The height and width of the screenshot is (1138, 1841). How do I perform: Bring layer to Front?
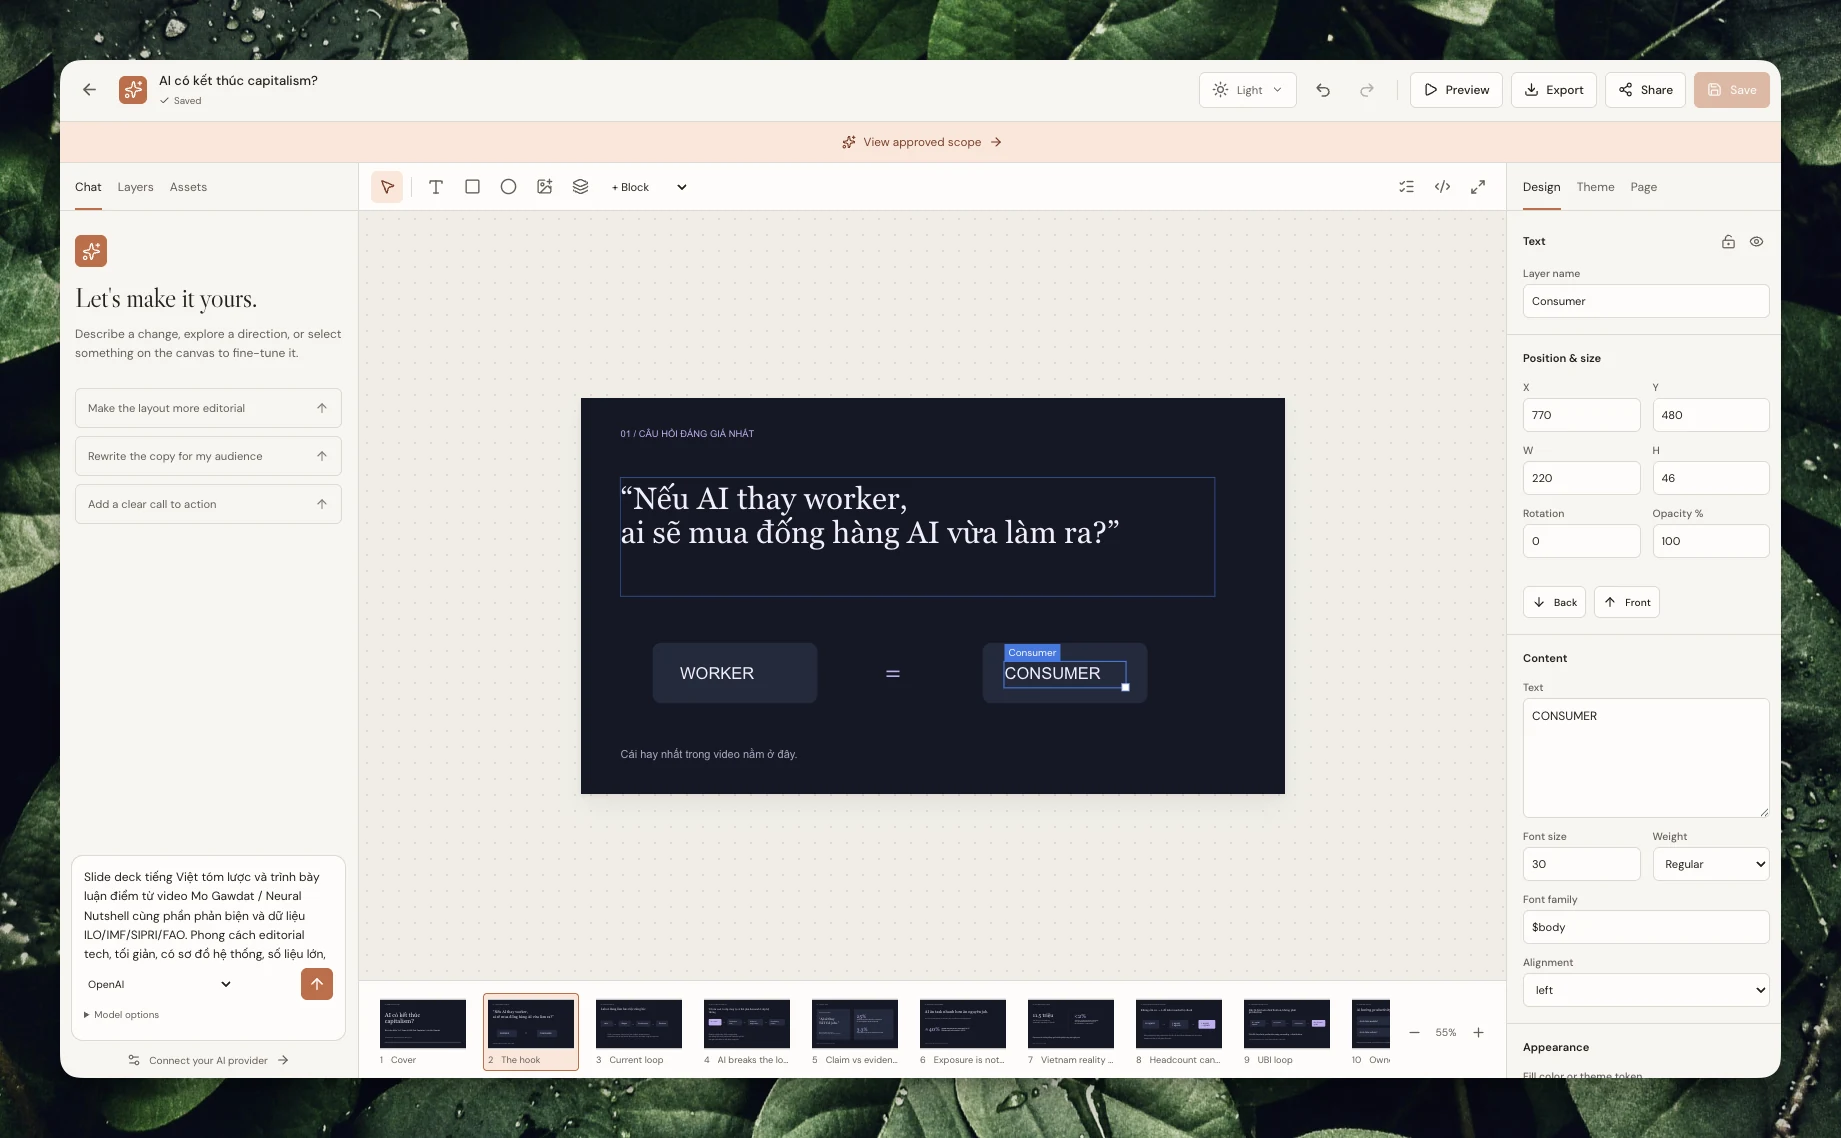1626,602
